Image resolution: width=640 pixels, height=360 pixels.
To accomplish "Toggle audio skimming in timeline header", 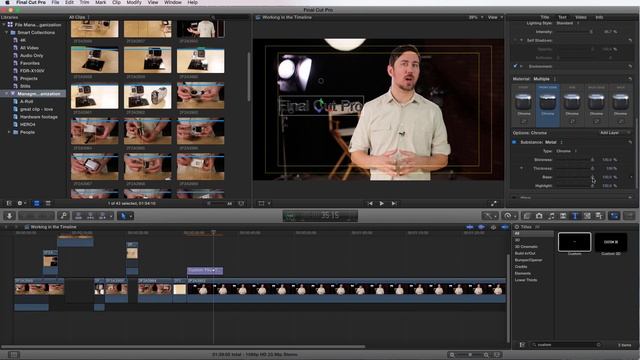I will point(482,227).
